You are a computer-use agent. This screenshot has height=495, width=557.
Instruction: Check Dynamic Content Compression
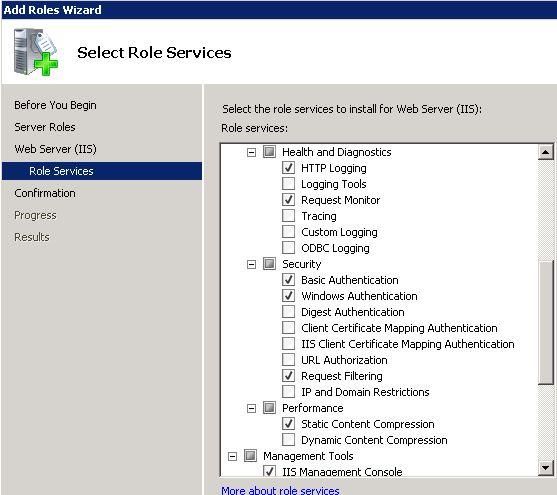point(288,440)
